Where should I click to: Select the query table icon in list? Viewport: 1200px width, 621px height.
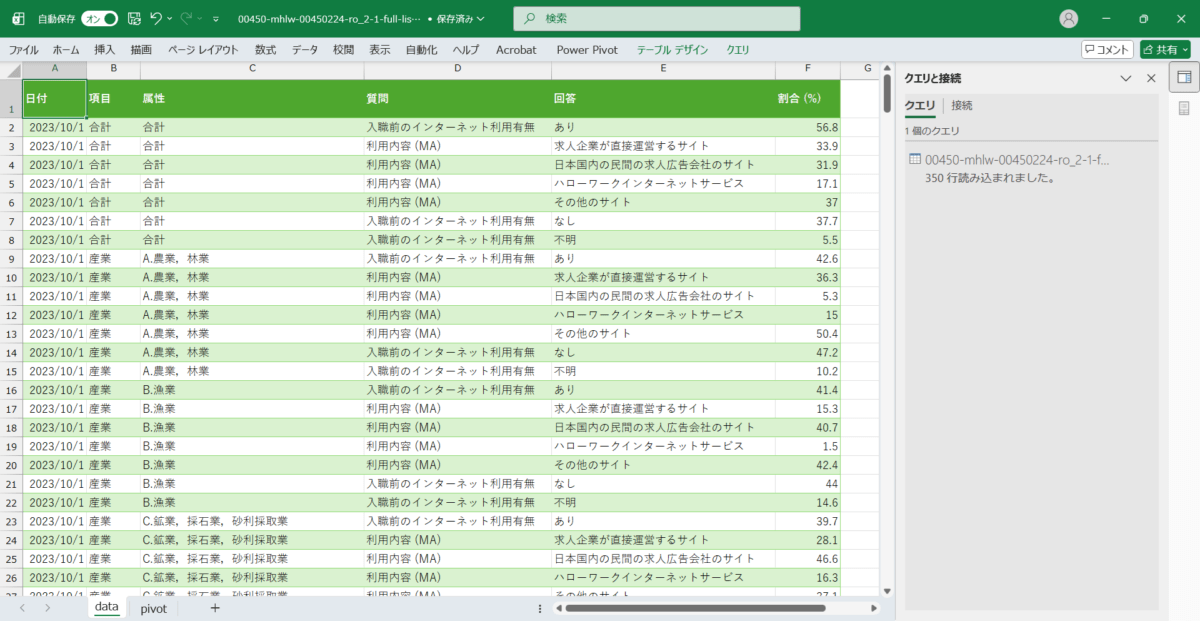914,160
